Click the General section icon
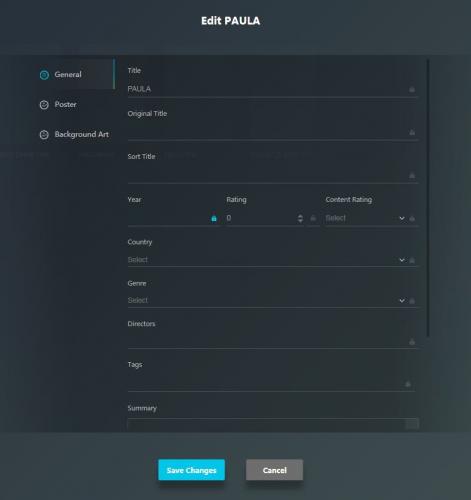 [44, 75]
